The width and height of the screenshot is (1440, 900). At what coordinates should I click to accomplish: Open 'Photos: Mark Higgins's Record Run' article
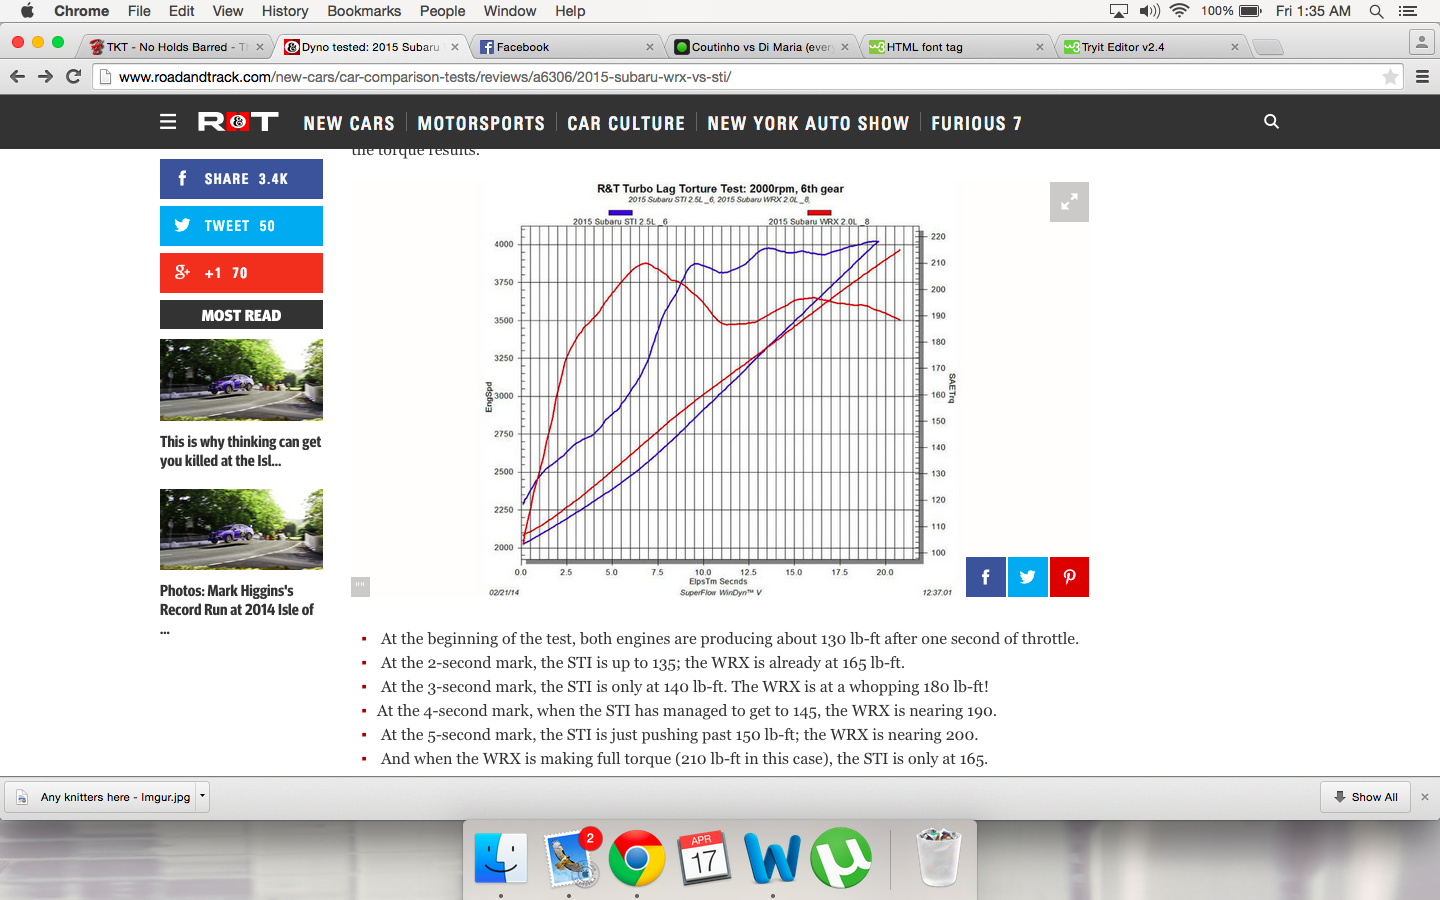[237, 610]
